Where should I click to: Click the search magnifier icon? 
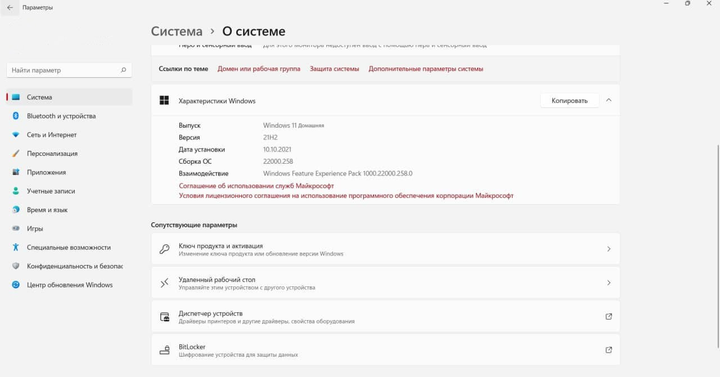pos(123,70)
